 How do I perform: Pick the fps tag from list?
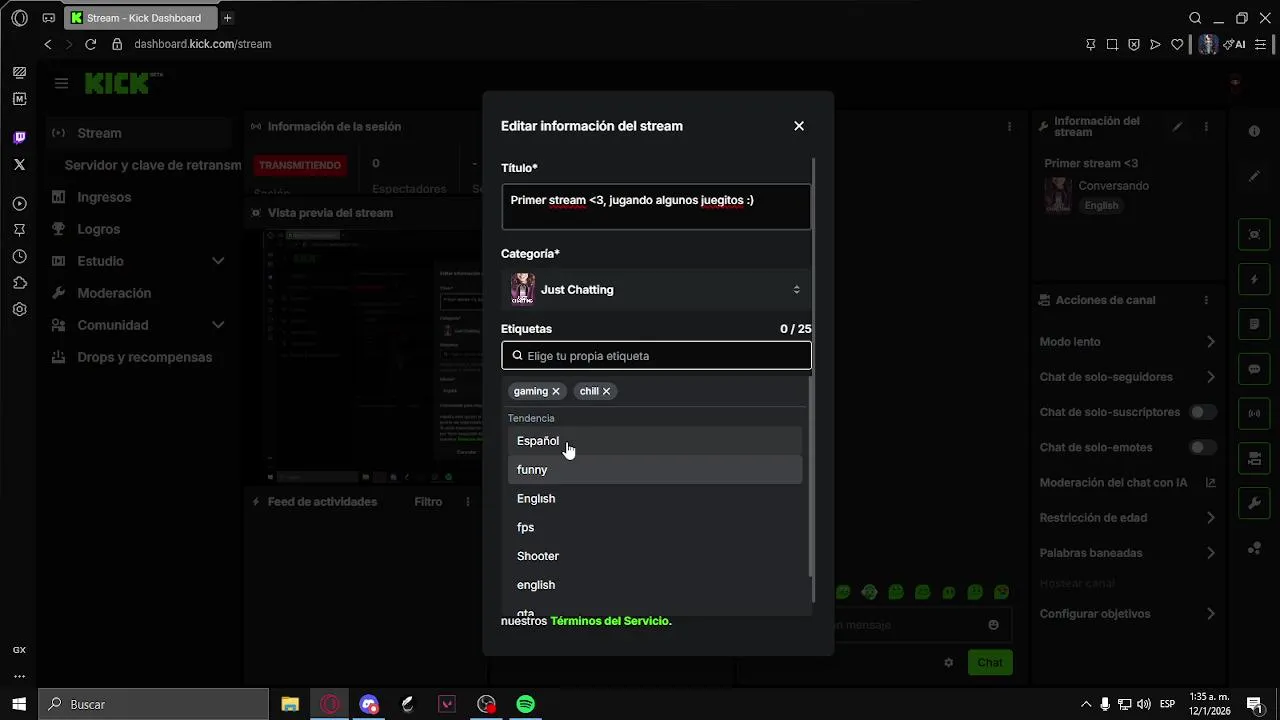tap(655, 527)
